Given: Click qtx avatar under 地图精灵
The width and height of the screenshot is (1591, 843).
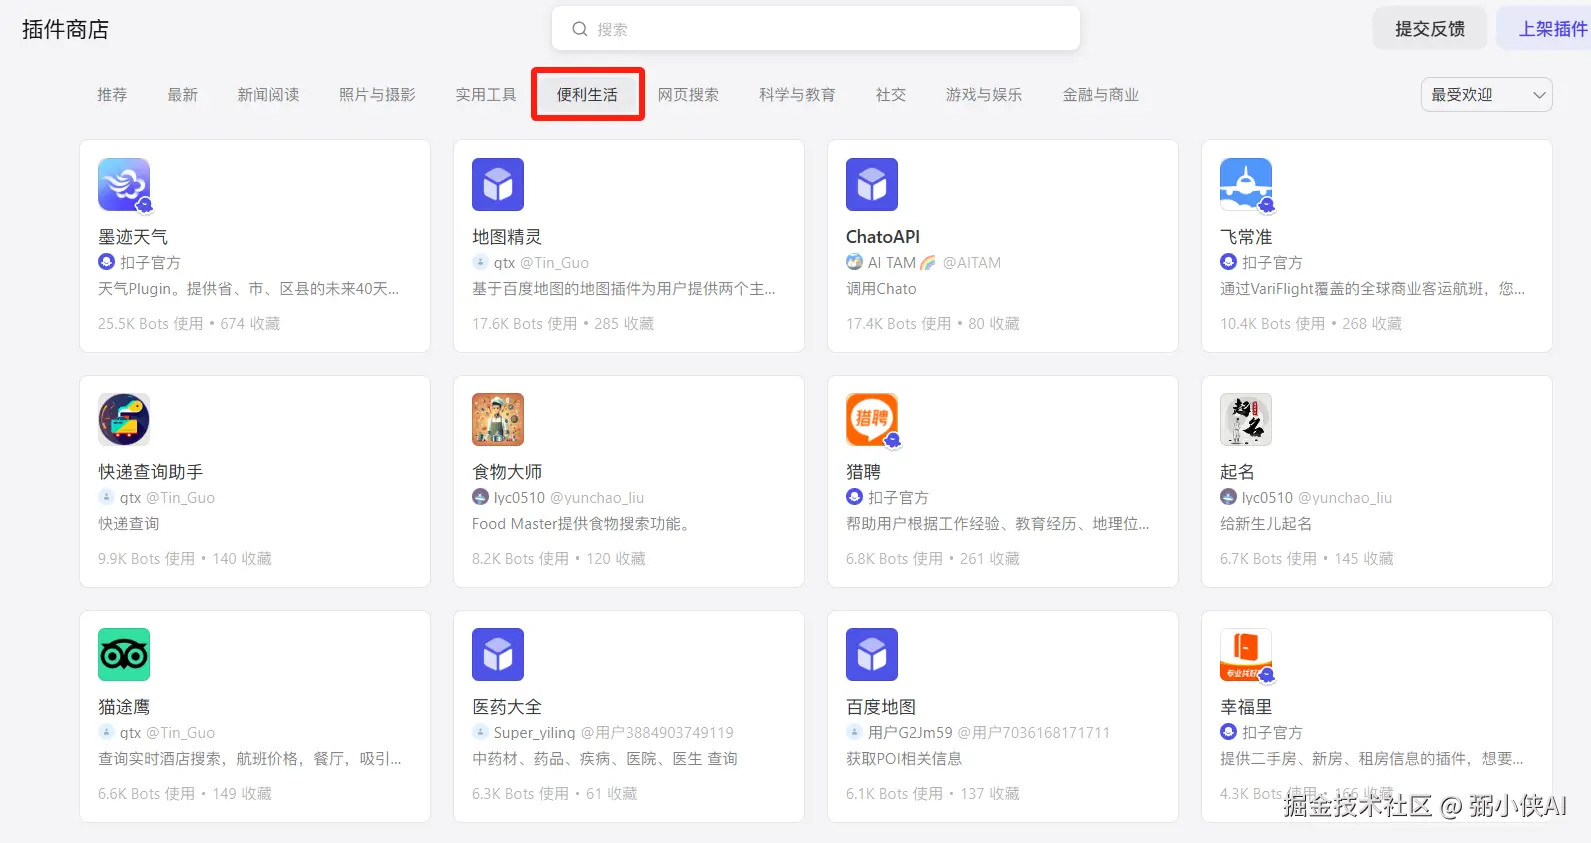Looking at the screenshot, I should coord(480,262).
